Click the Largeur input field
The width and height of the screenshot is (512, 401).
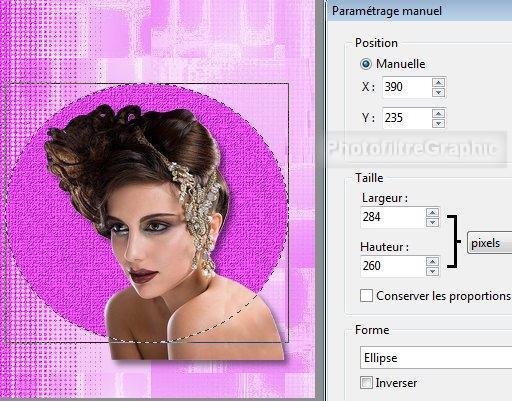click(x=393, y=217)
